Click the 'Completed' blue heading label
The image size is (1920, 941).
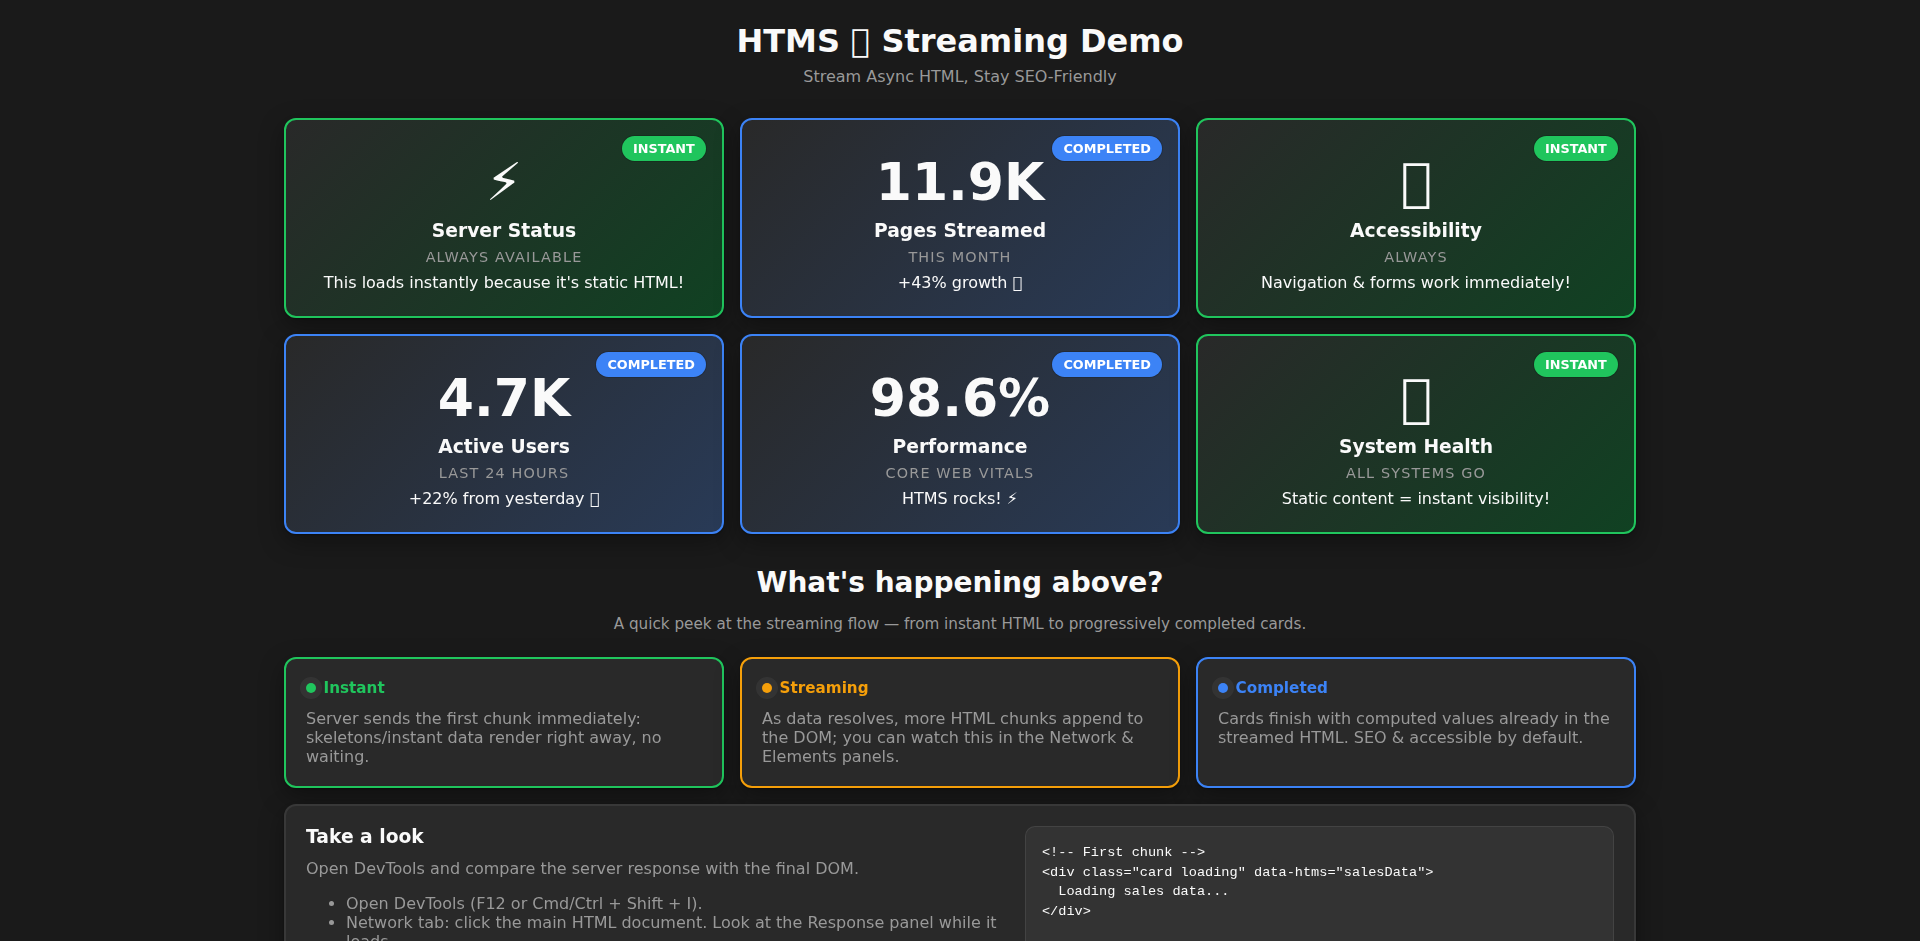click(x=1281, y=688)
